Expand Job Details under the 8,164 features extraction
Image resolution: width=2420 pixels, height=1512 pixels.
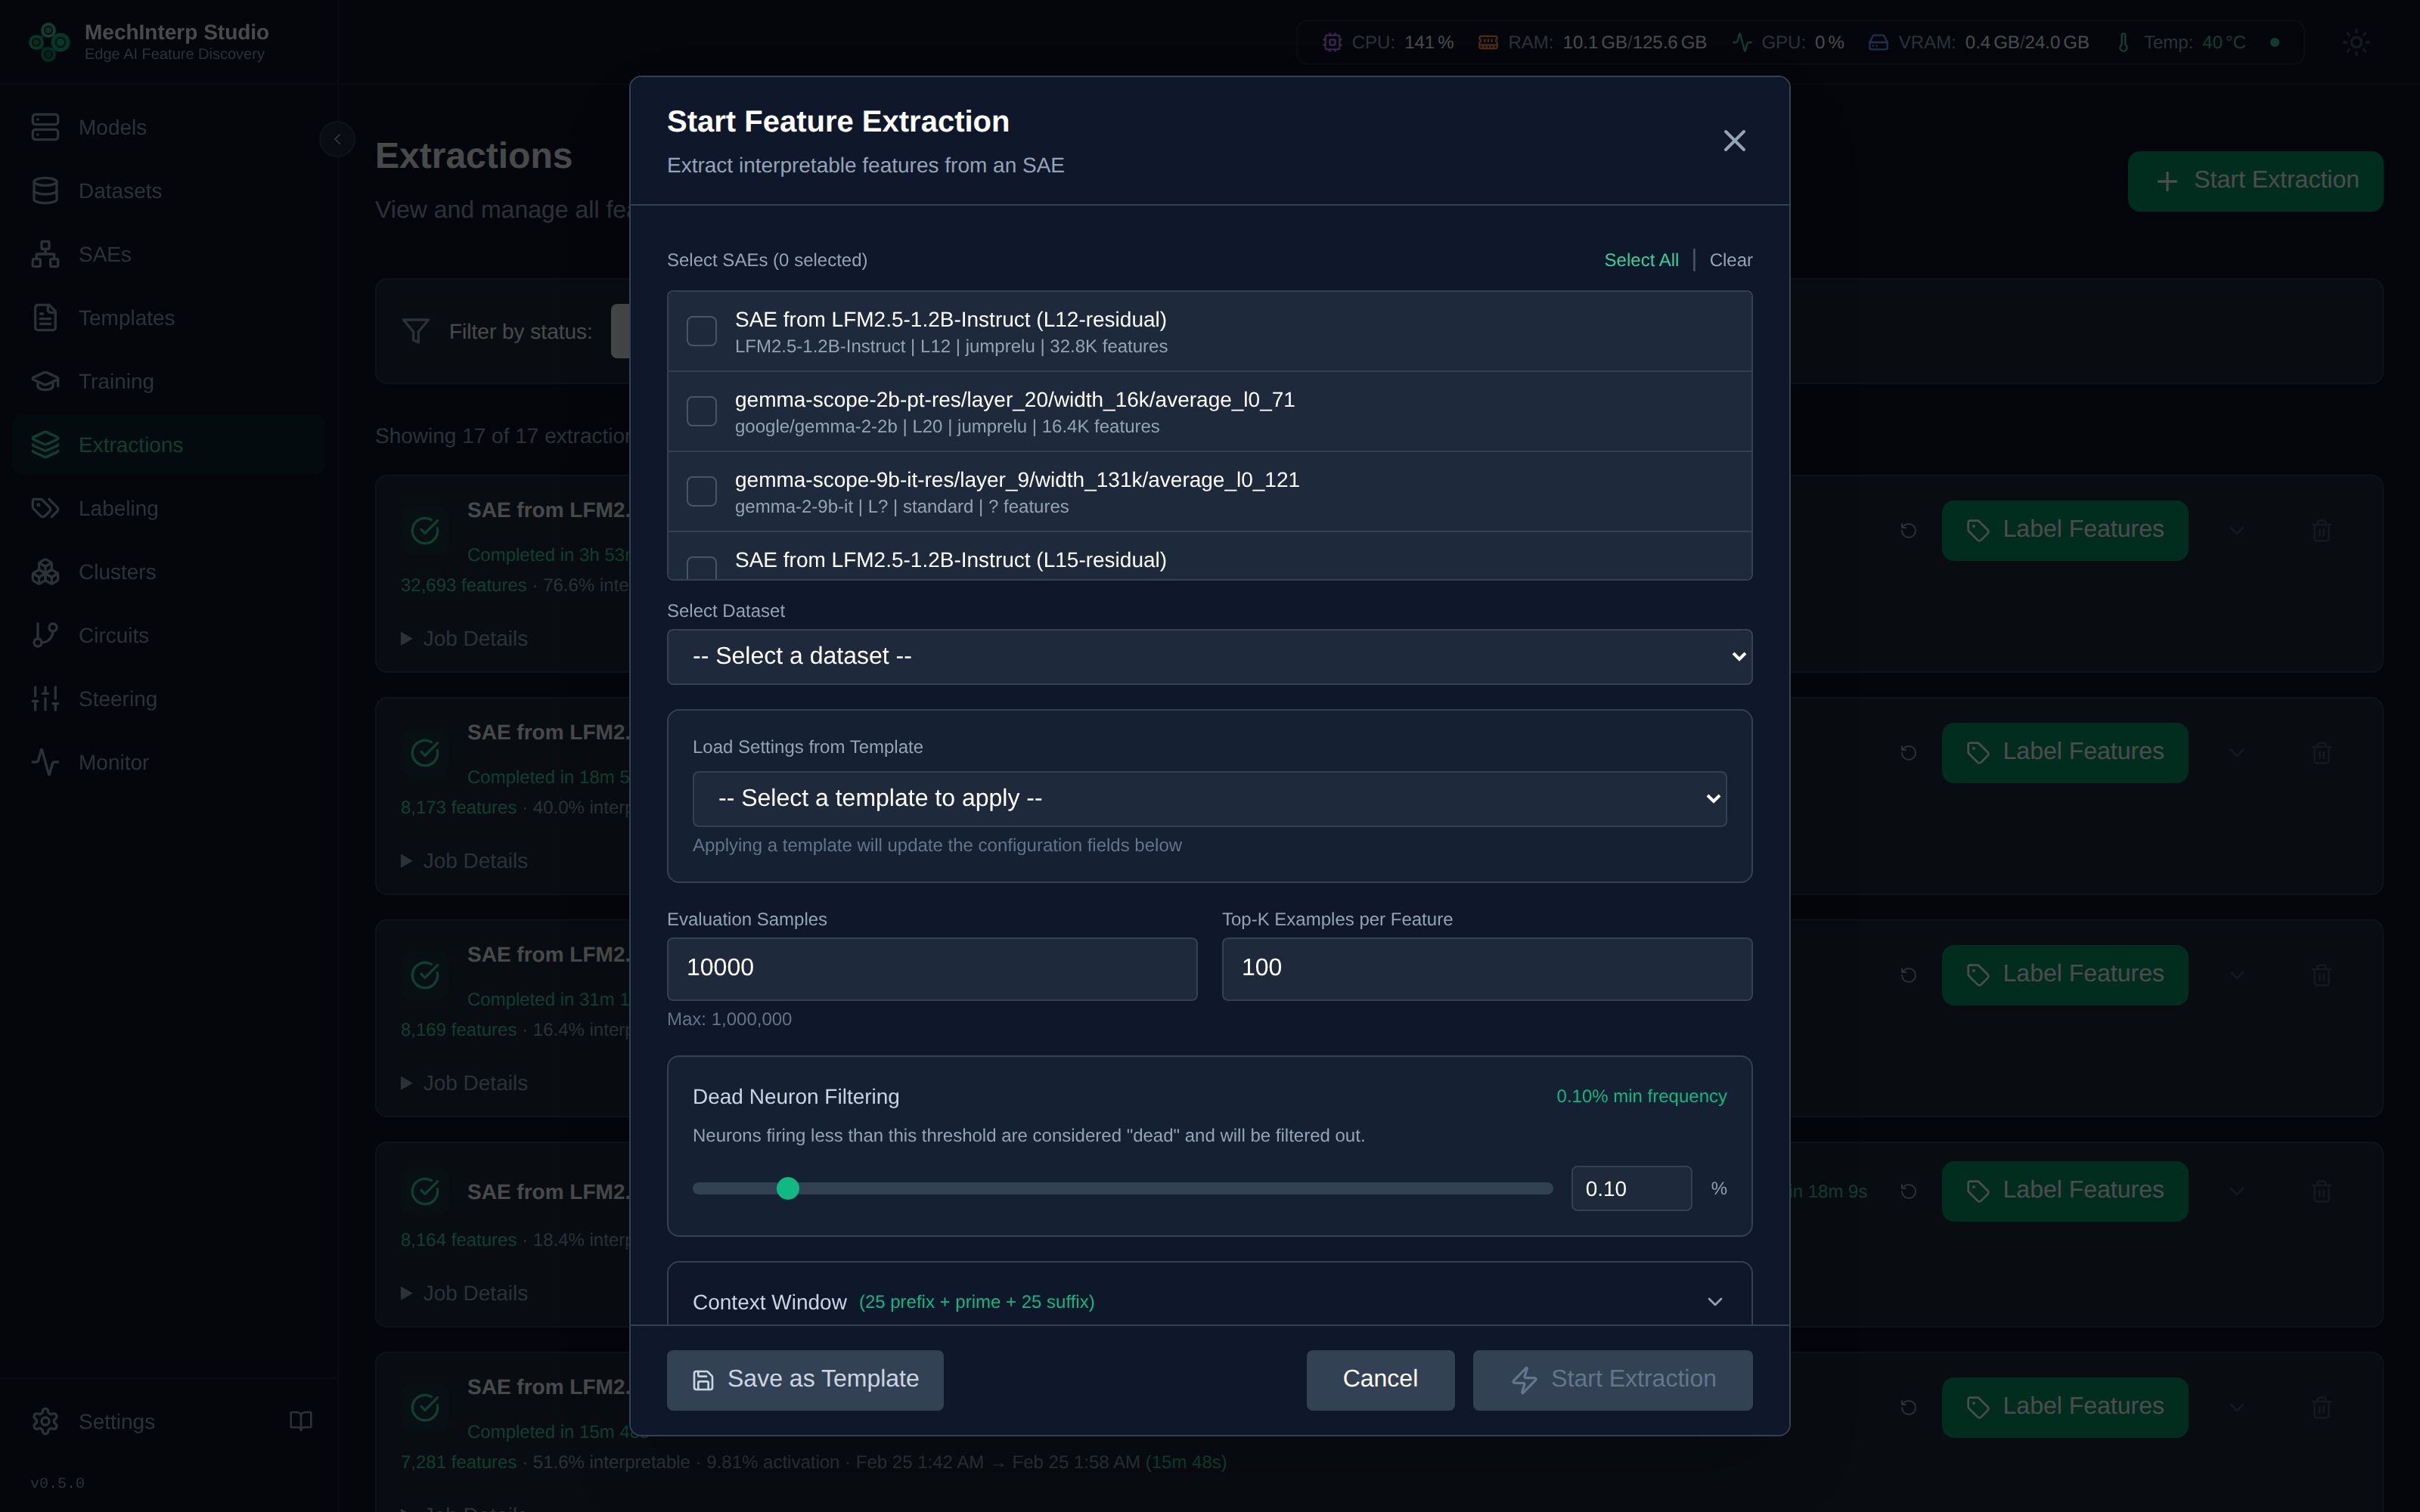(464, 1293)
